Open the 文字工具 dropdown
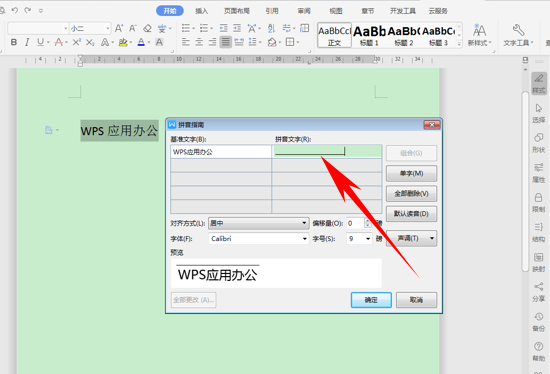This screenshot has height=374, width=550. click(518, 35)
